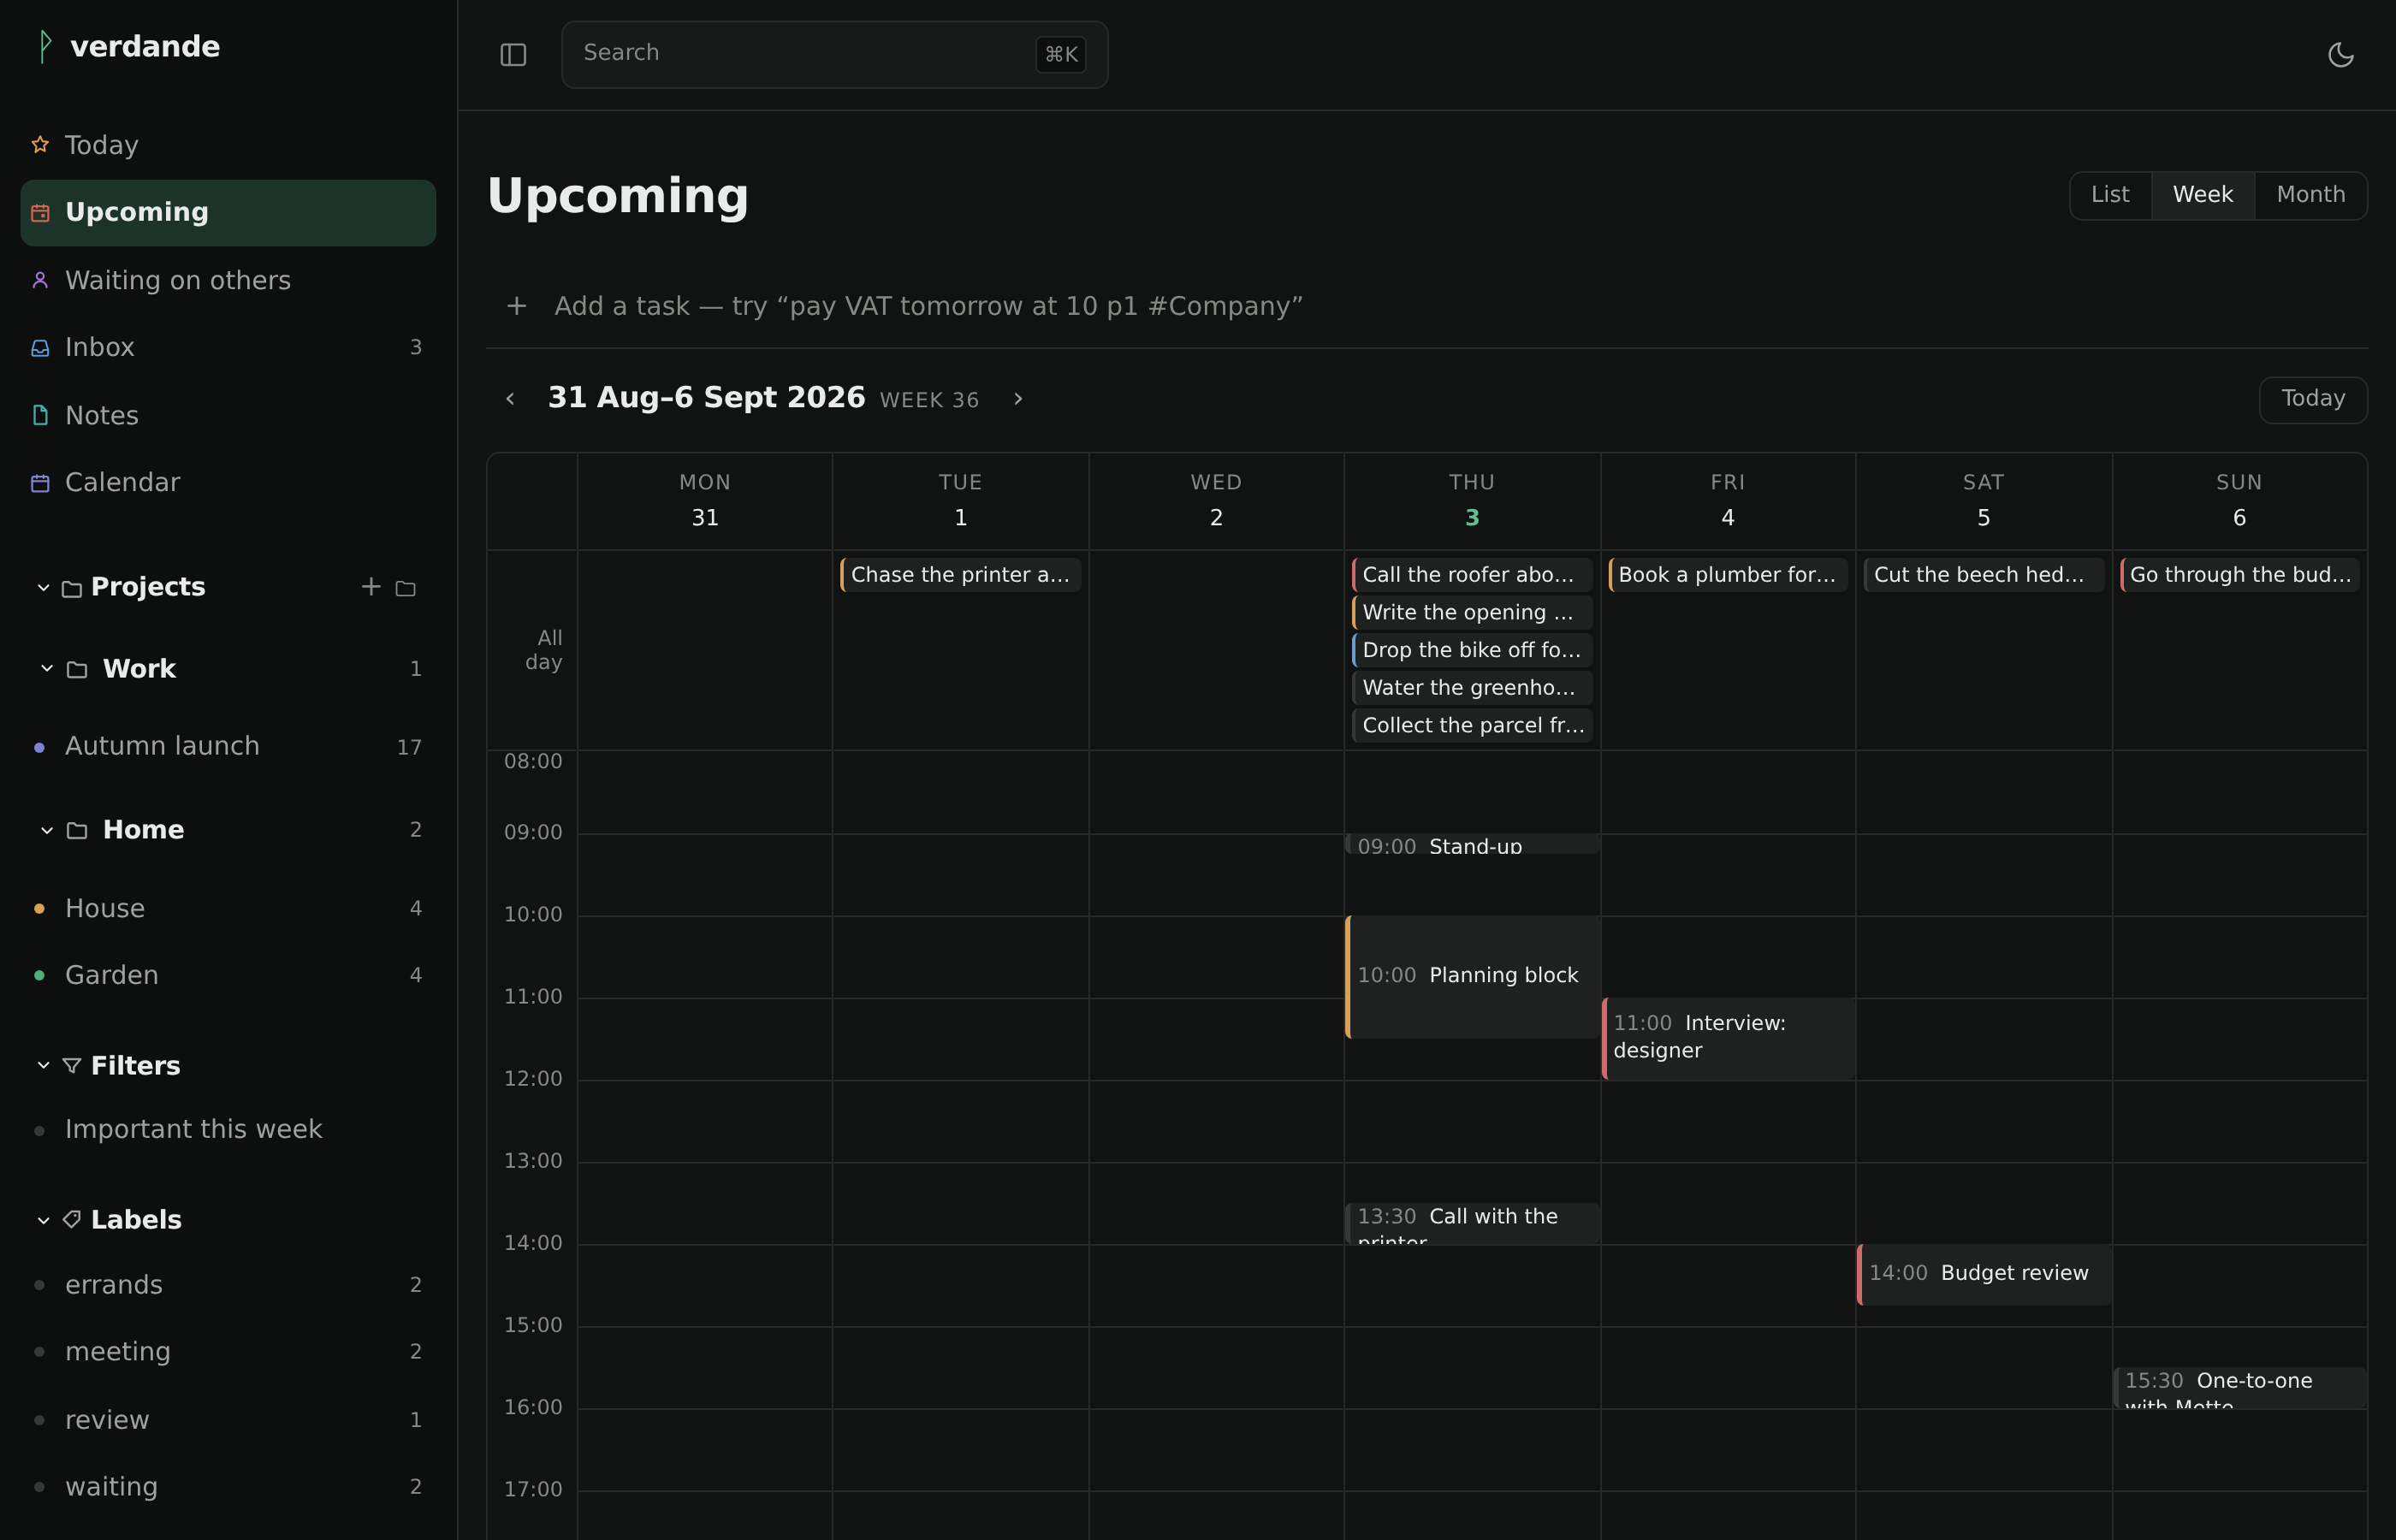Toggle the sidebar panel icon

[513, 55]
